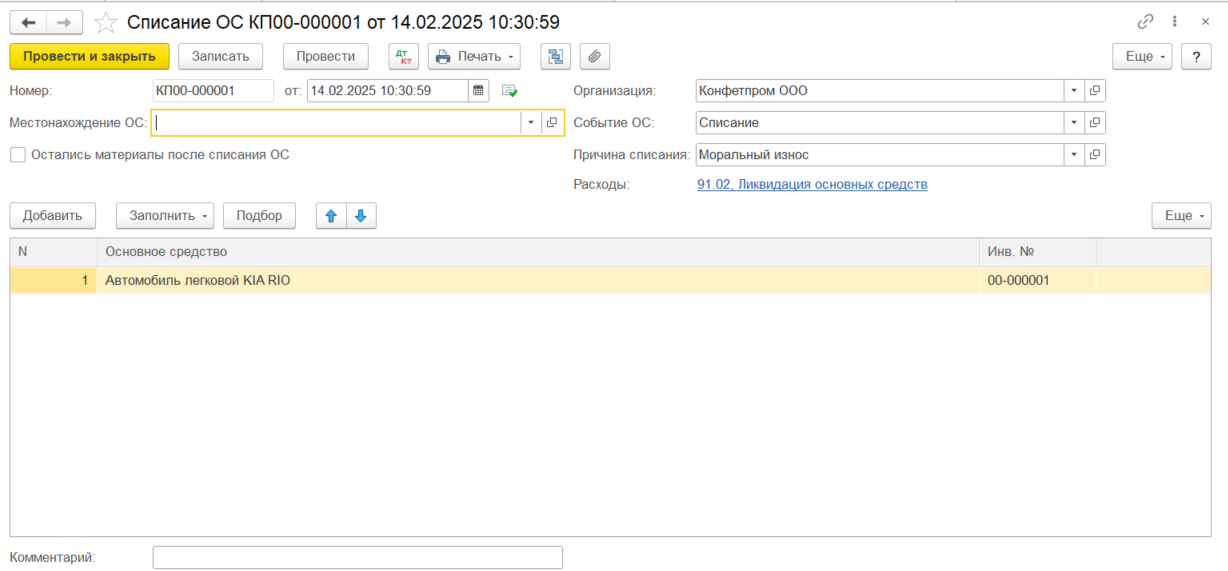1228x571 pixels.
Task: Show document postings via the ДтКт icon
Action: (403, 56)
